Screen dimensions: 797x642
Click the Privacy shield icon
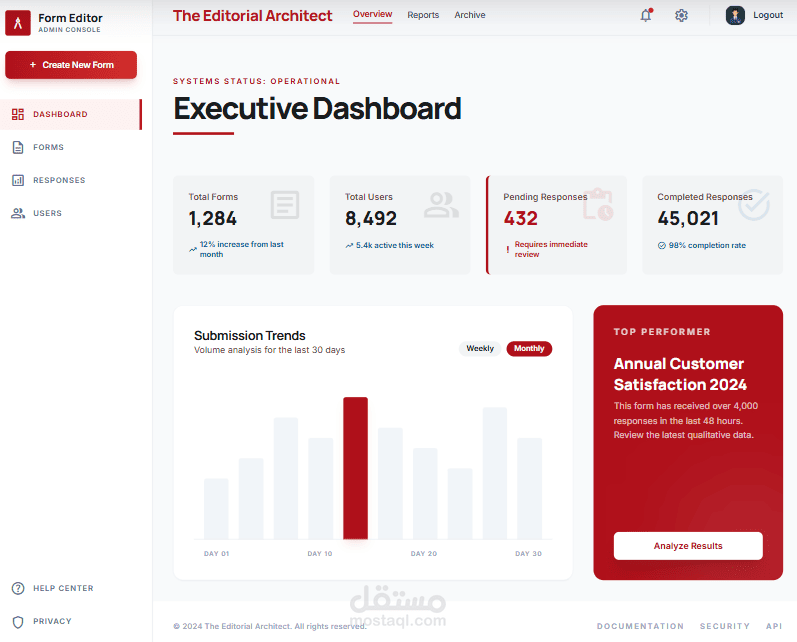(18, 622)
